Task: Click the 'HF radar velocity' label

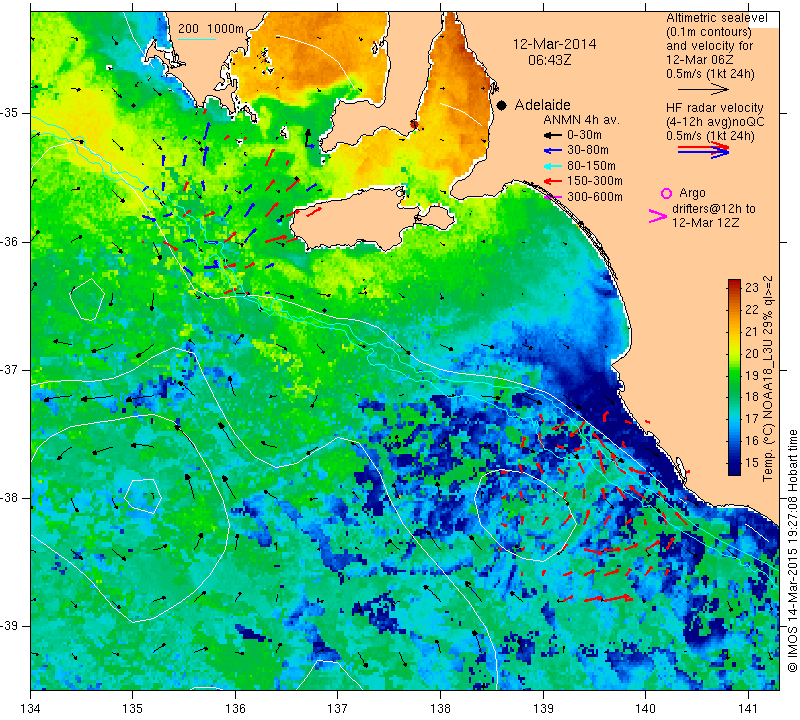Action: pyautogui.click(x=714, y=108)
